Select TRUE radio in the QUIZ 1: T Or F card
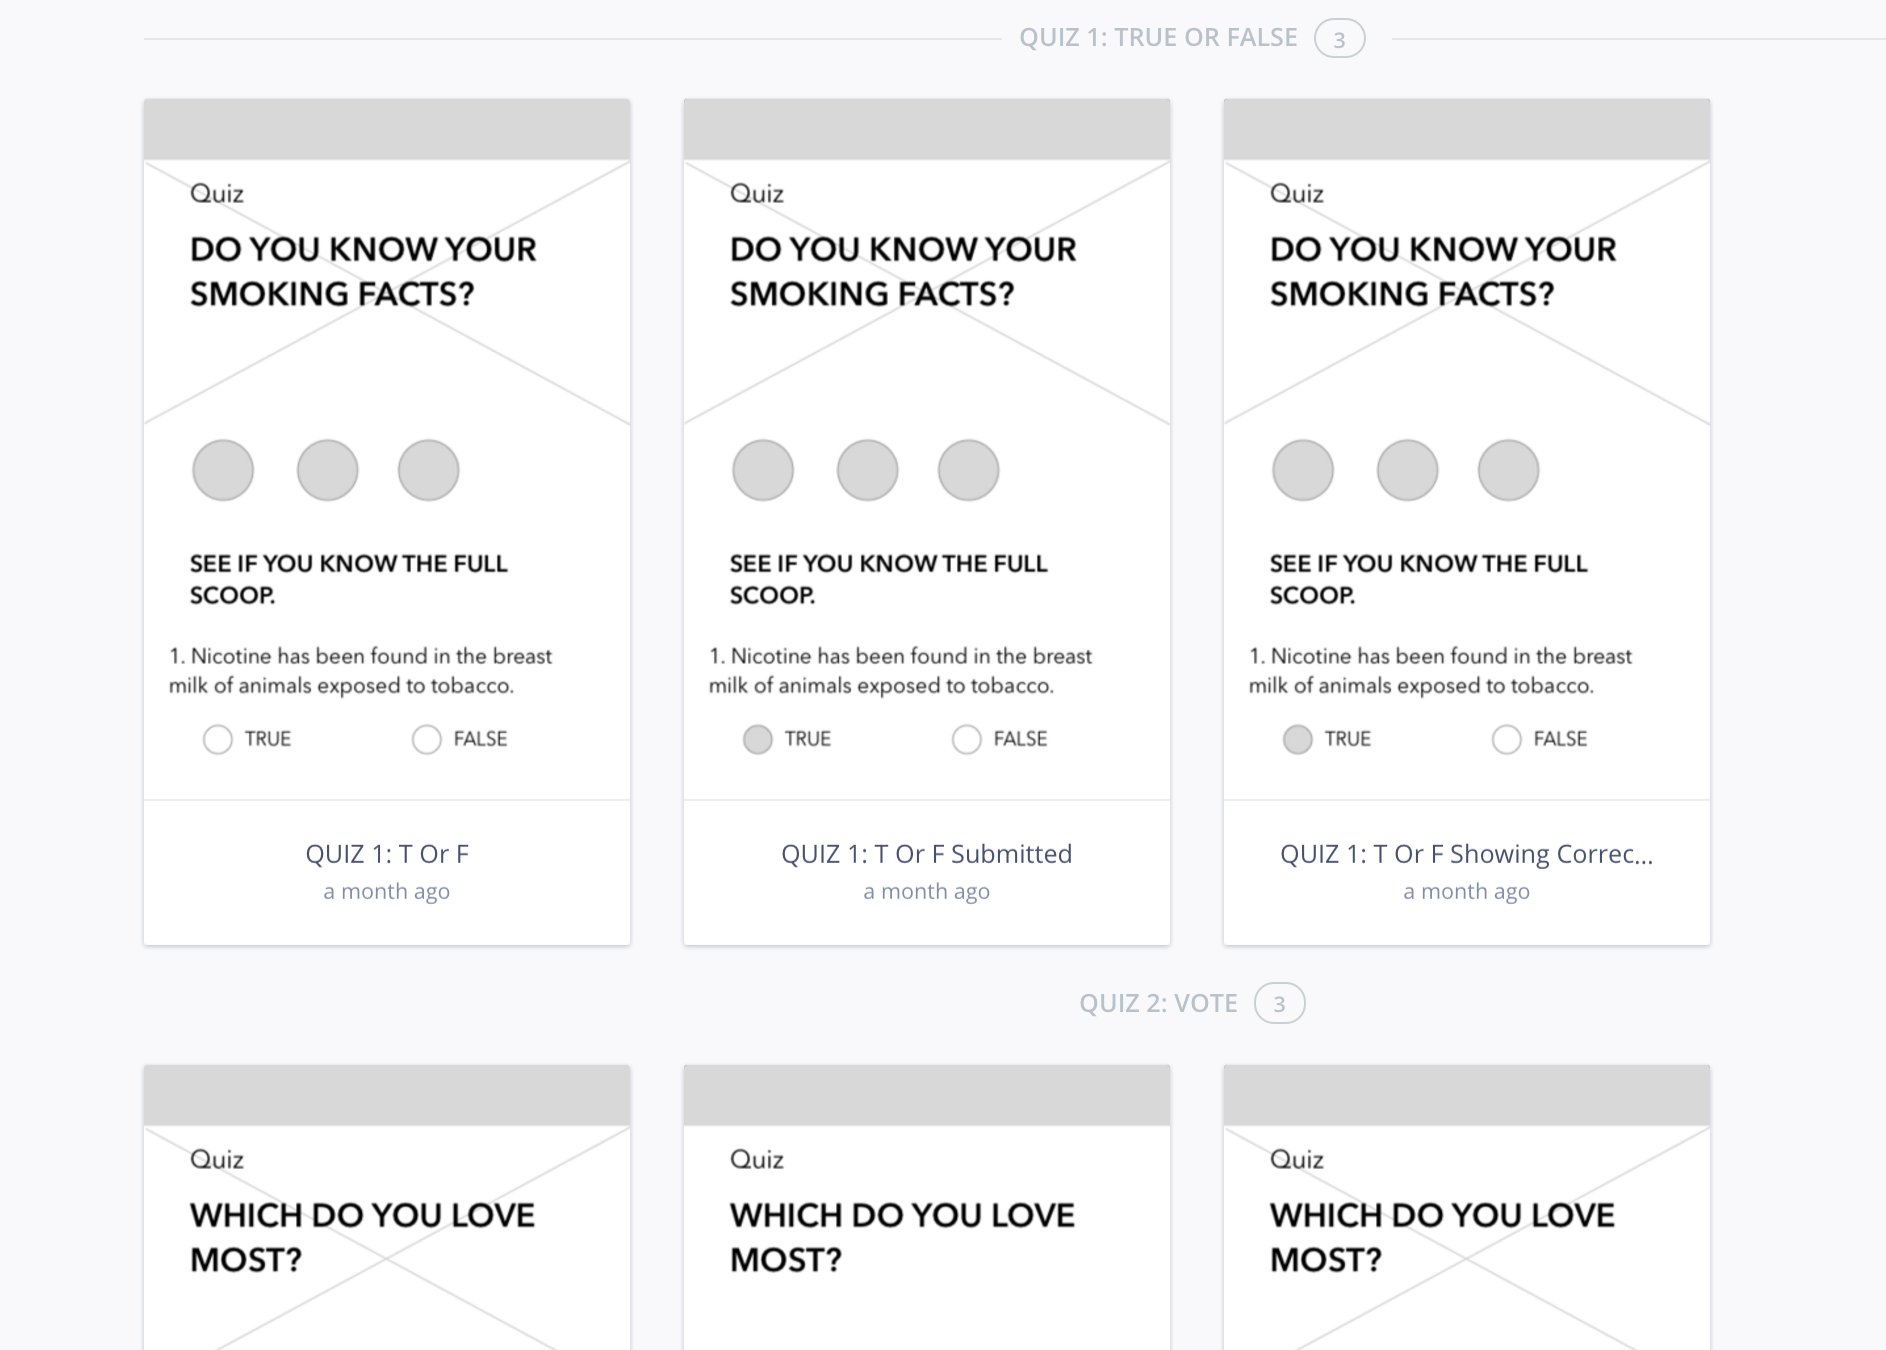The height and width of the screenshot is (1350, 1886). tap(217, 739)
